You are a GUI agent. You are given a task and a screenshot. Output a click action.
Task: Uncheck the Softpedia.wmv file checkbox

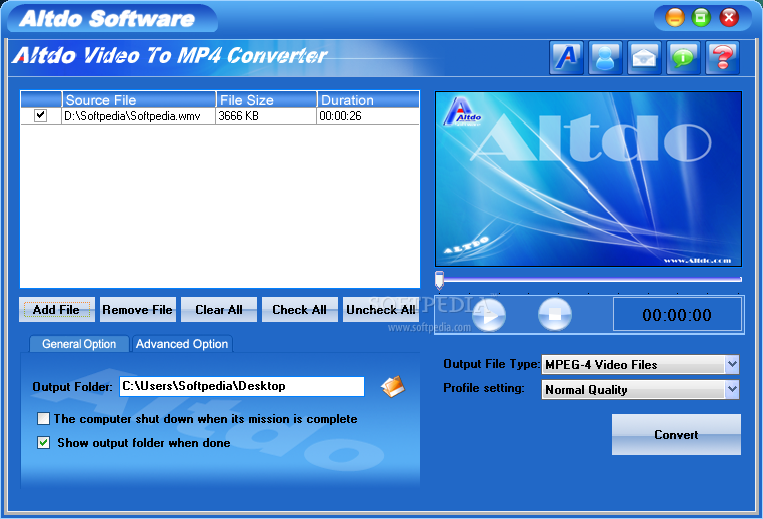coord(40,115)
